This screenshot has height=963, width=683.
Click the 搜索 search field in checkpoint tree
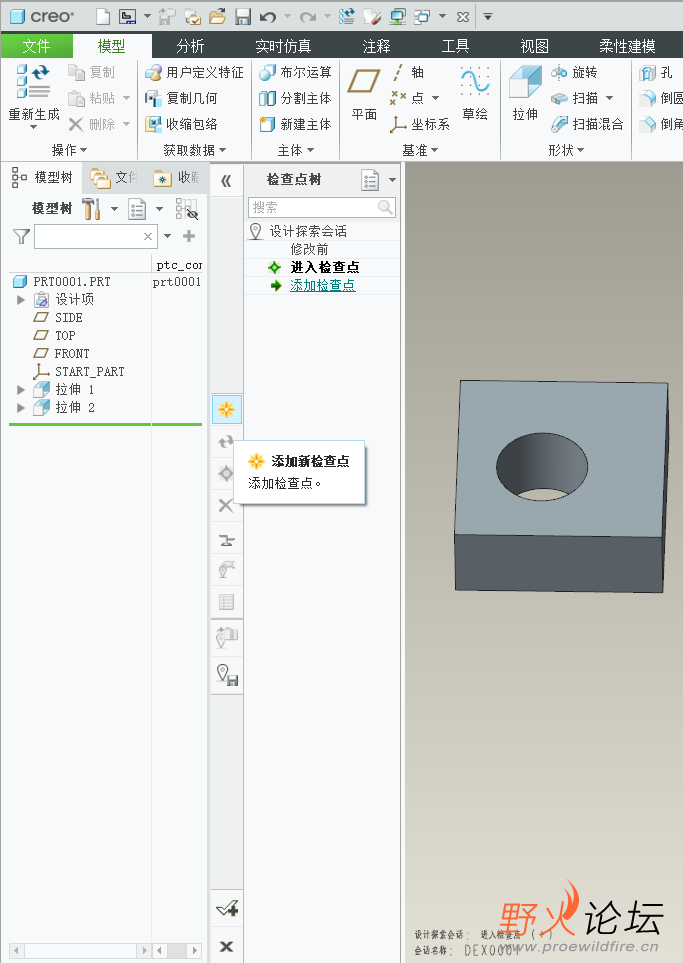tap(322, 208)
